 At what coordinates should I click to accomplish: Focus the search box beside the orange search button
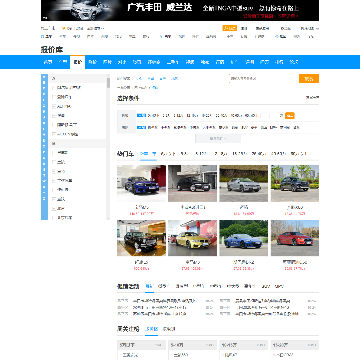(x=263, y=79)
